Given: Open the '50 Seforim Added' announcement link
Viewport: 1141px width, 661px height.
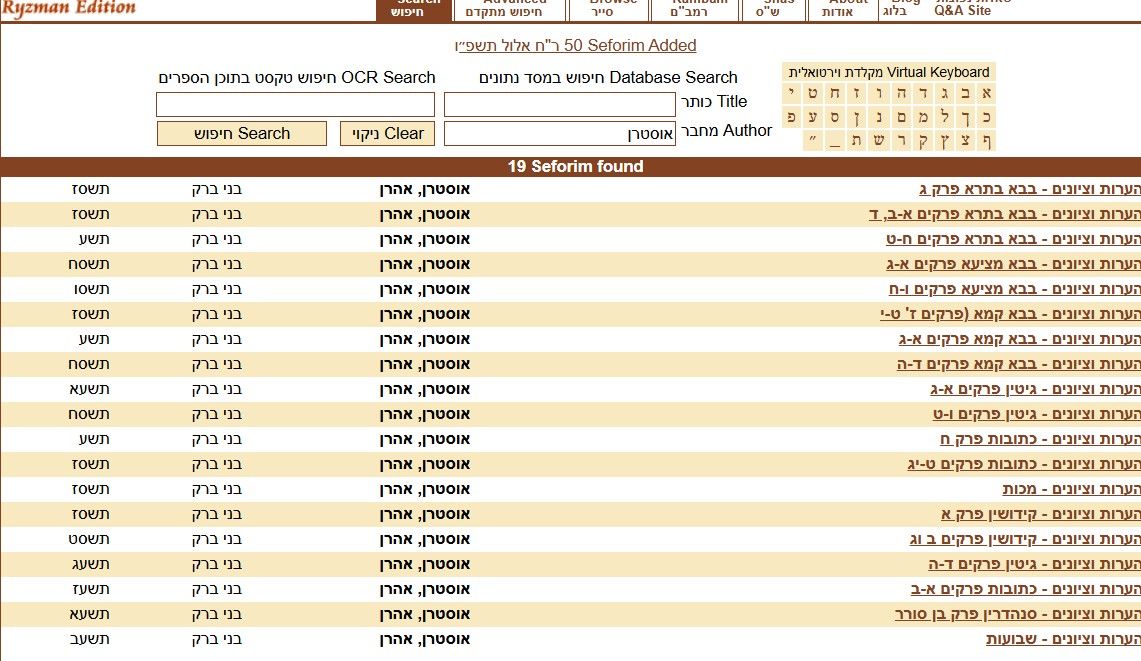Looking at the screenshot, I should (x=576, y=45).
